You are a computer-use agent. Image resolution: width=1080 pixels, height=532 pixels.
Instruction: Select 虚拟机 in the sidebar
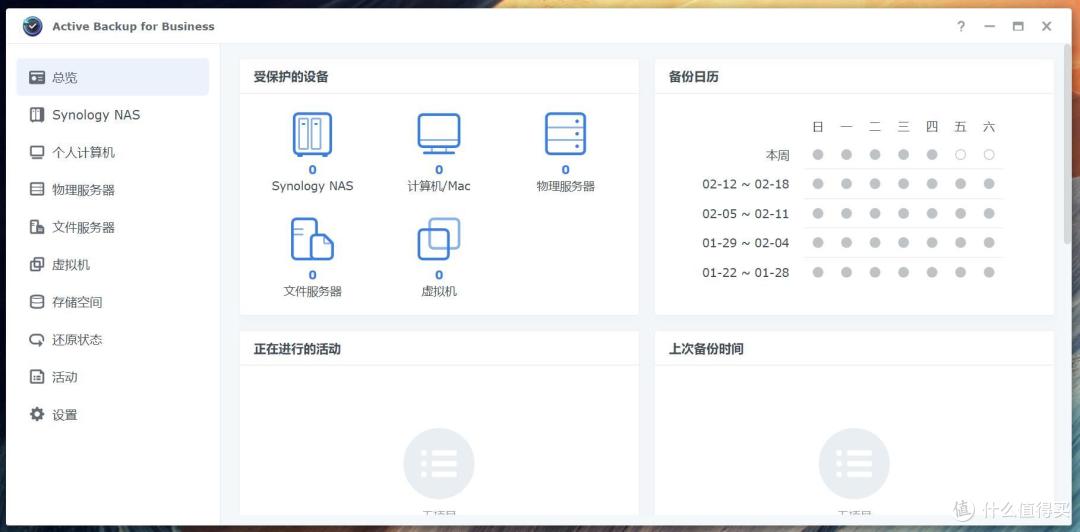coord(112,265)
